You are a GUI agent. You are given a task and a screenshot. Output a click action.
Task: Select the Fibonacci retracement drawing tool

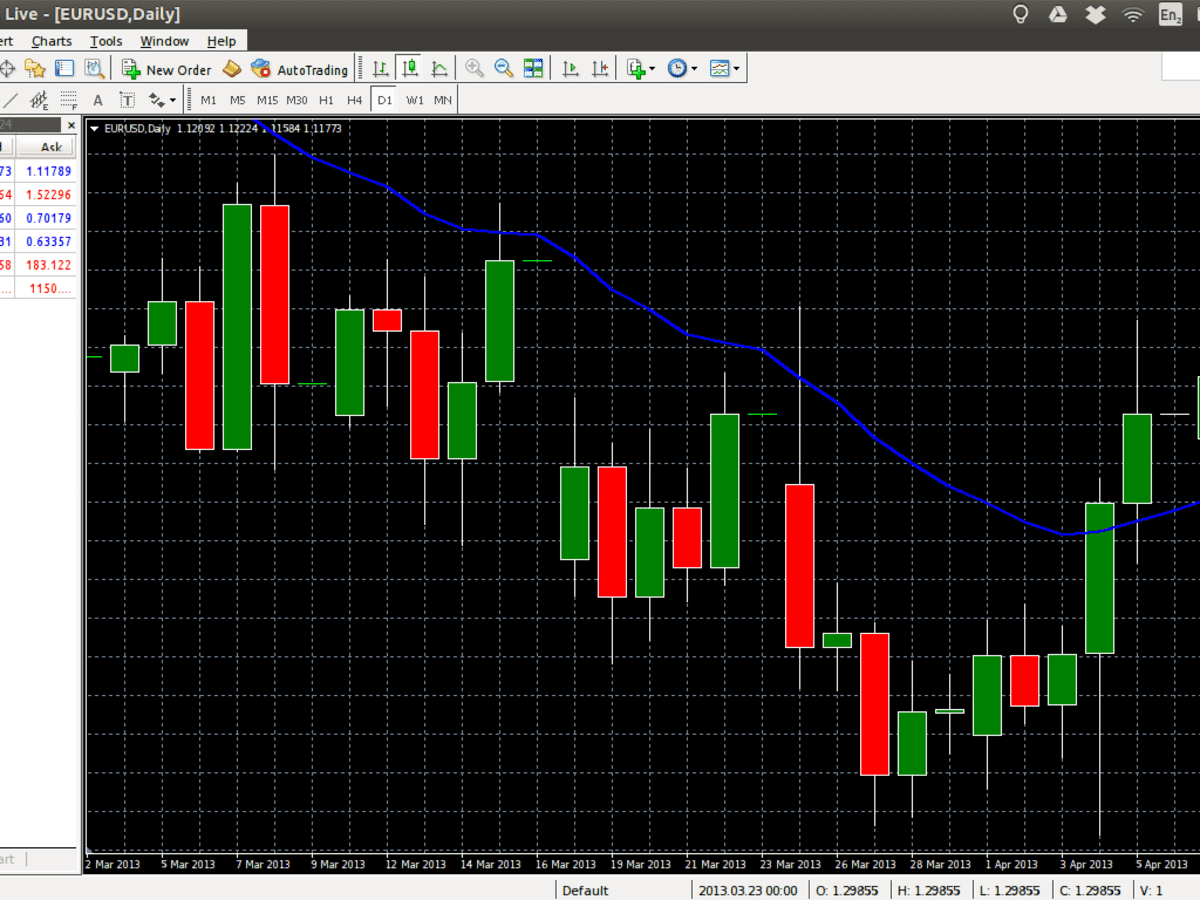66,100
